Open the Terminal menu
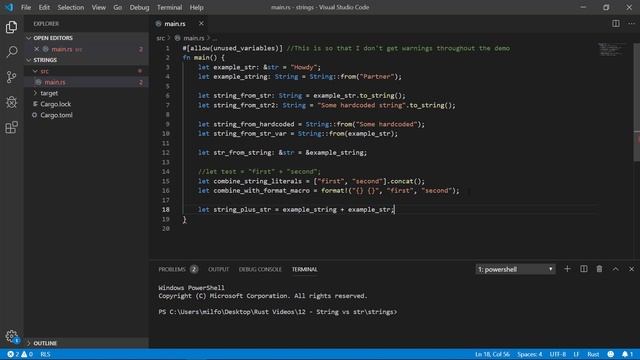The height and width of the screenshot is (360, 640). (169, 7)
